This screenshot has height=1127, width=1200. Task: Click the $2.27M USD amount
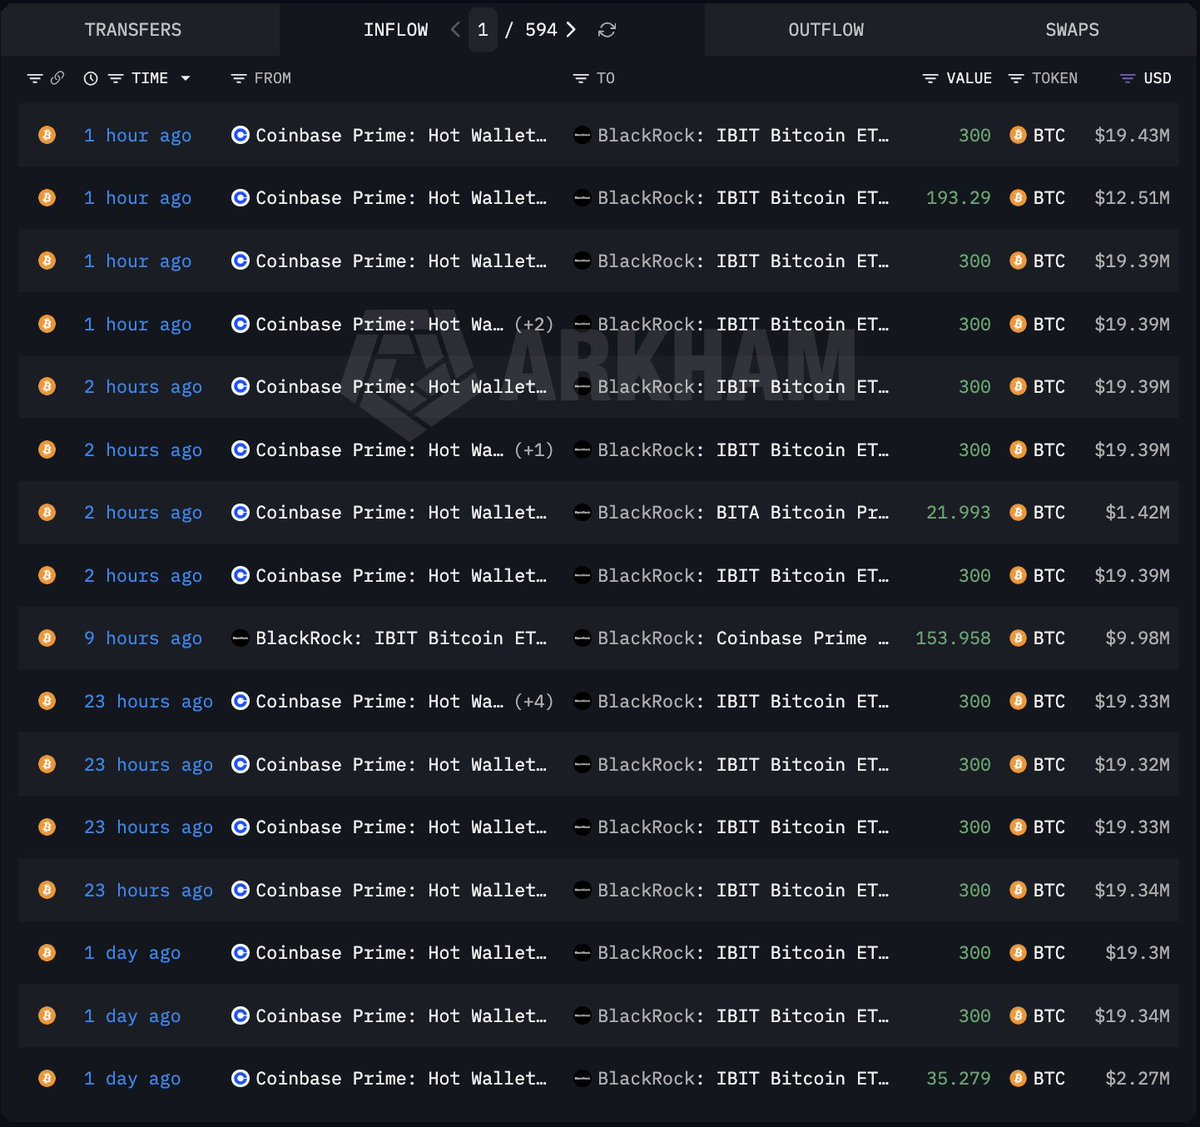[x=1137, y=1078]
